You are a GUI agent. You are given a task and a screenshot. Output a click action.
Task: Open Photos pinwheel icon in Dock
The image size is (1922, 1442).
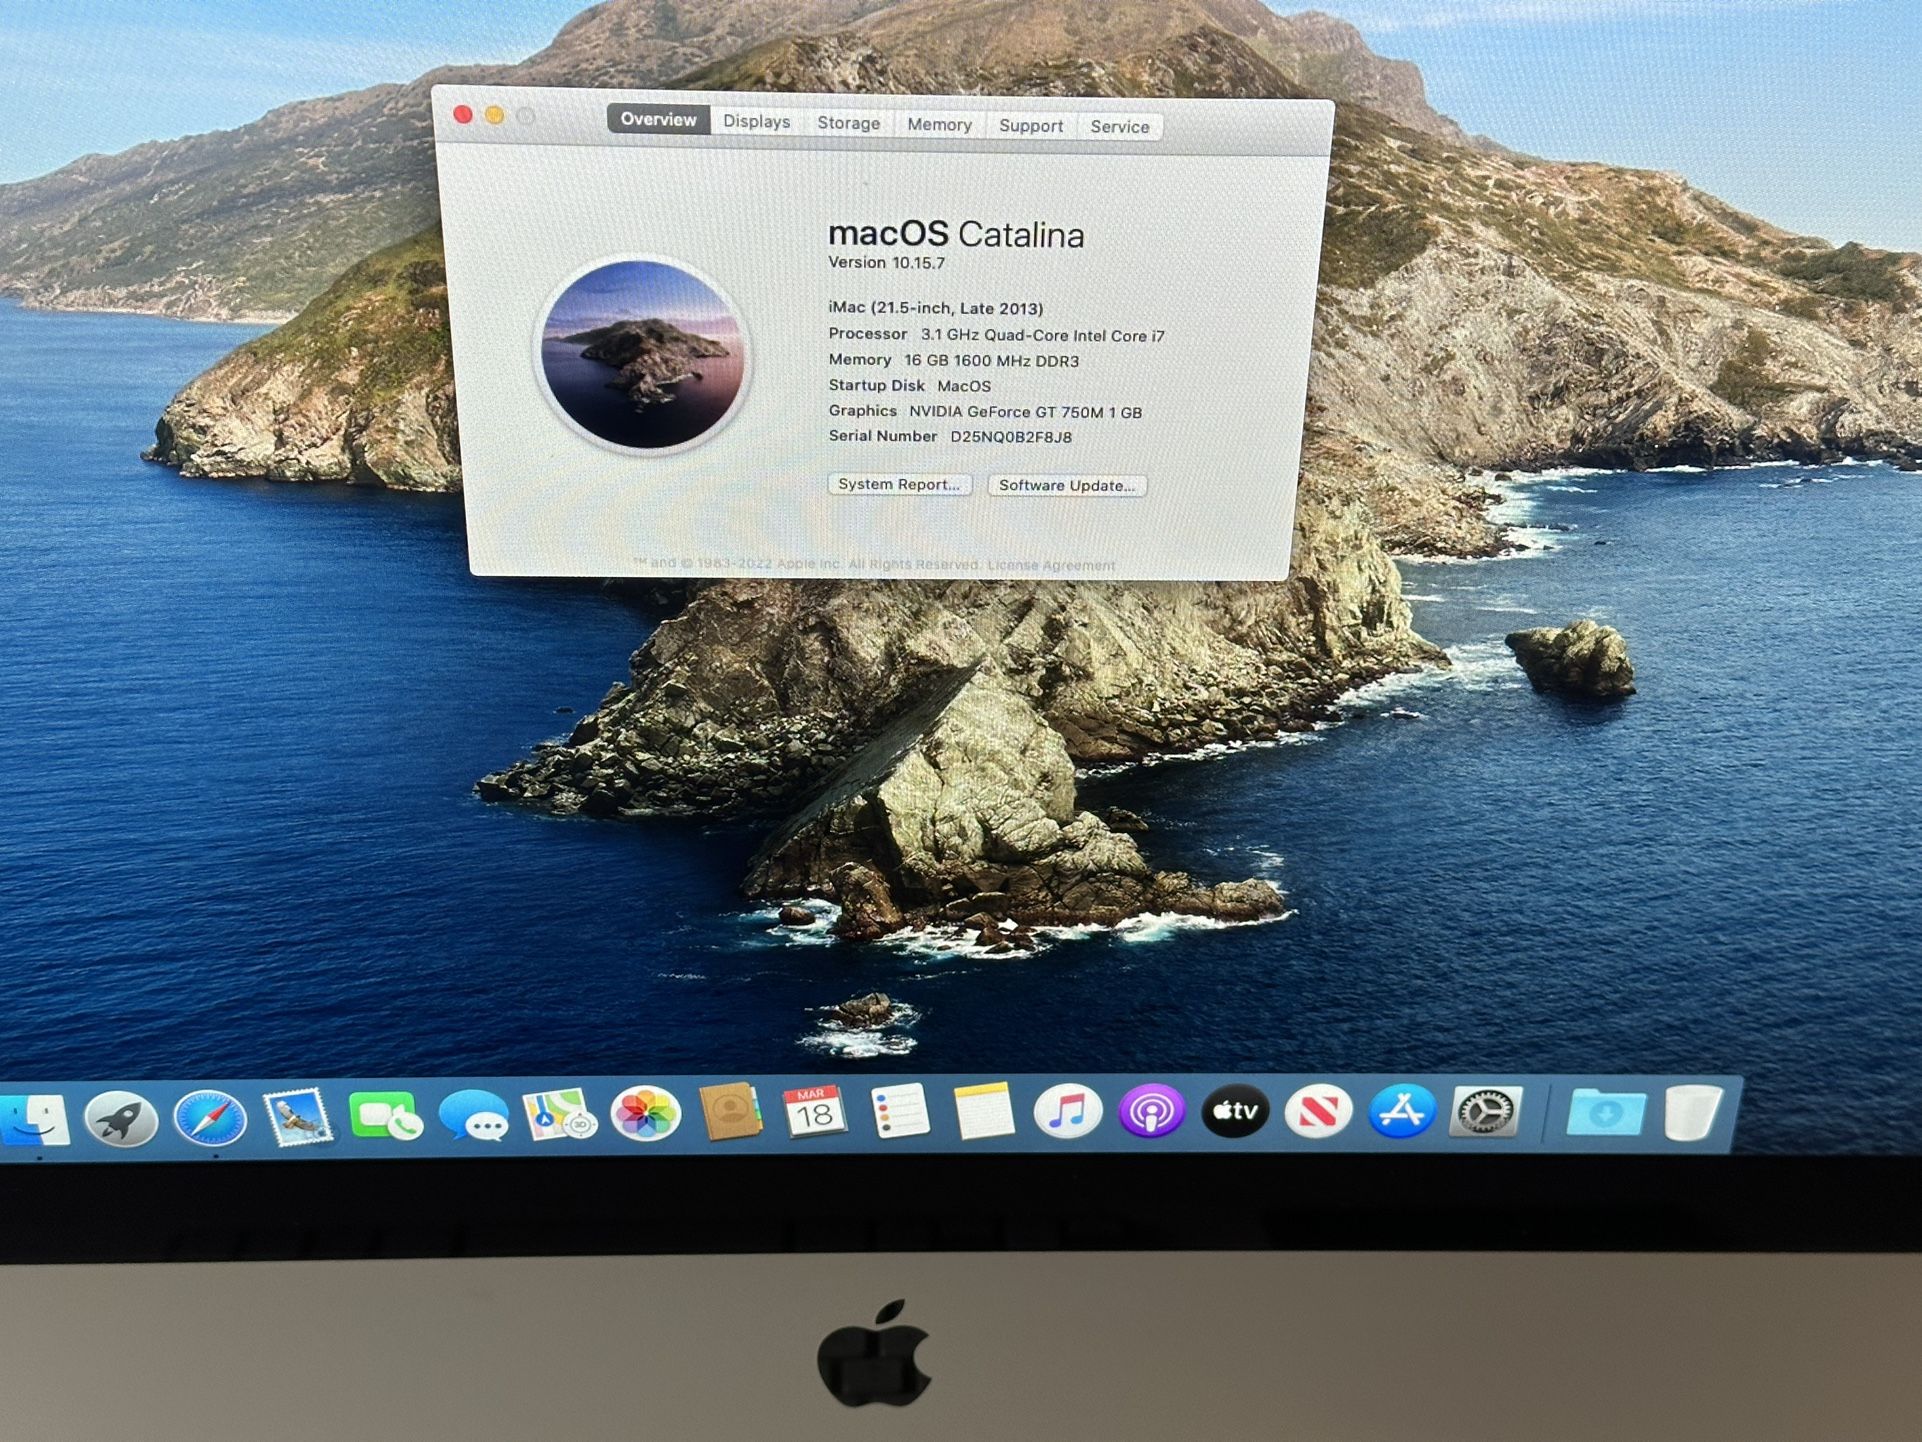pyautogui.click(x=645, y=1114)
